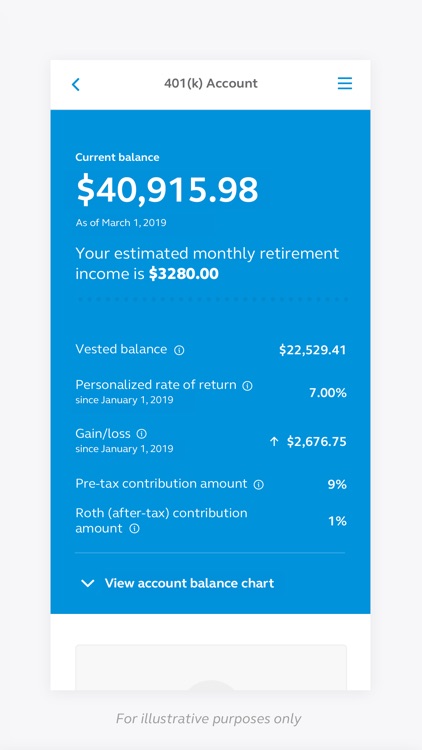Select the $2,676.75 gain amount
Screen dimensions: 422x750
click(x=317, y=441)
